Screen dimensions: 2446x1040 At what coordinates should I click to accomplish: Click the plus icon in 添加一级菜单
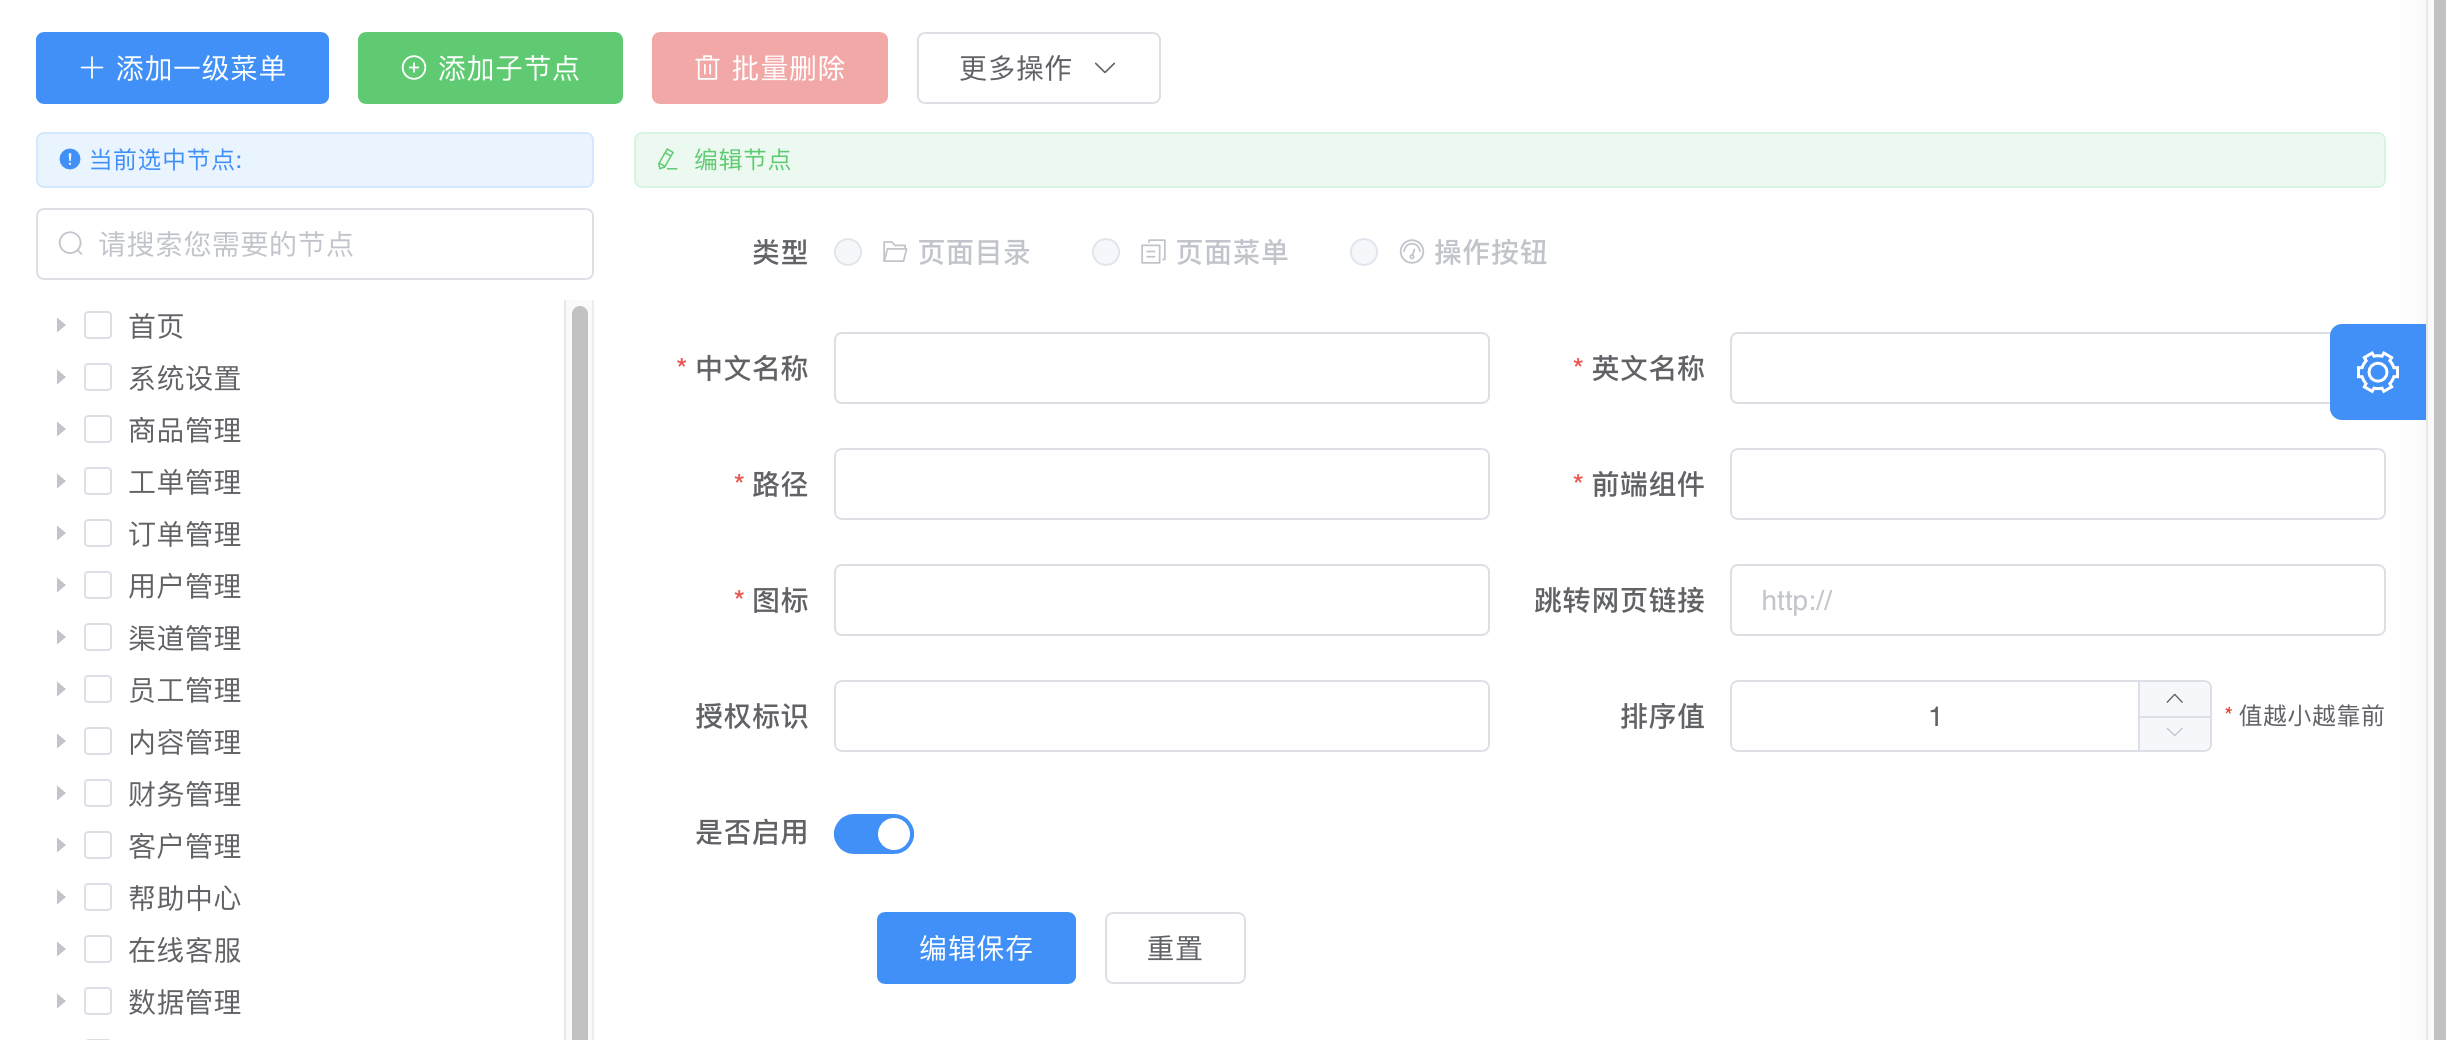click(92, 67)
